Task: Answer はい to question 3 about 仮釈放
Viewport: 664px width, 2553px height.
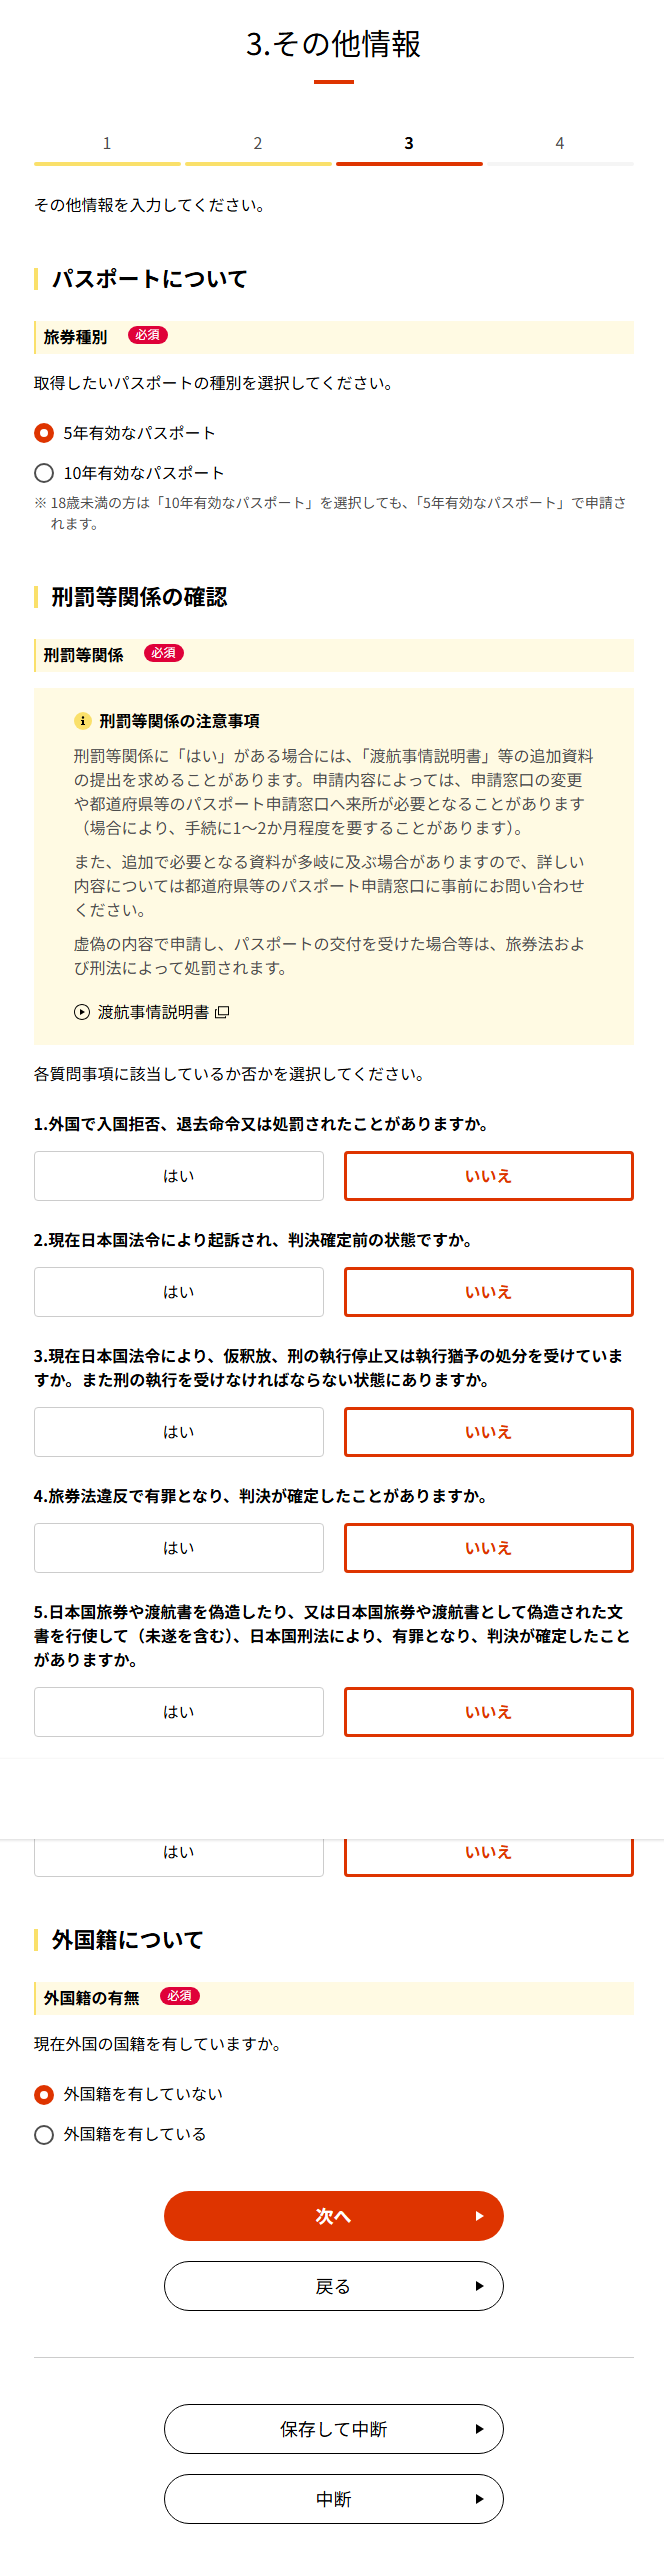Action: 179,1432
